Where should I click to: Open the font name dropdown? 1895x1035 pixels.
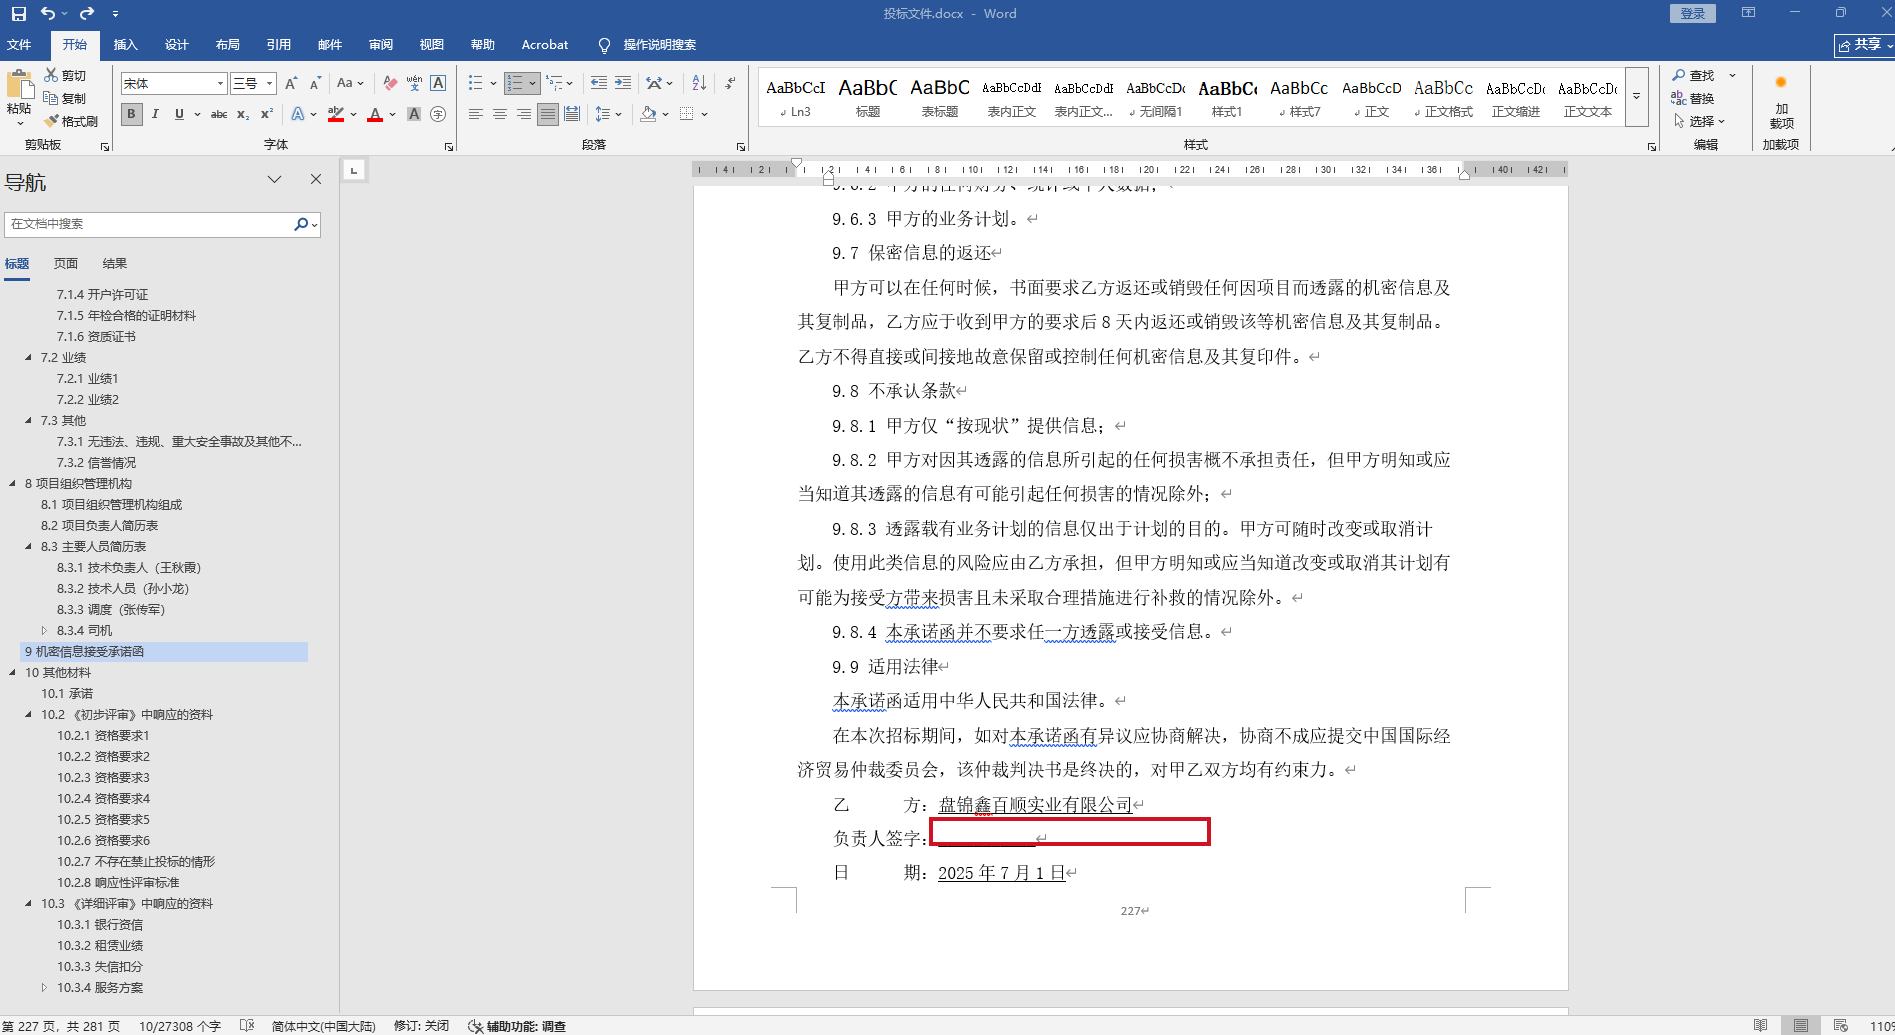coord(220,84)
